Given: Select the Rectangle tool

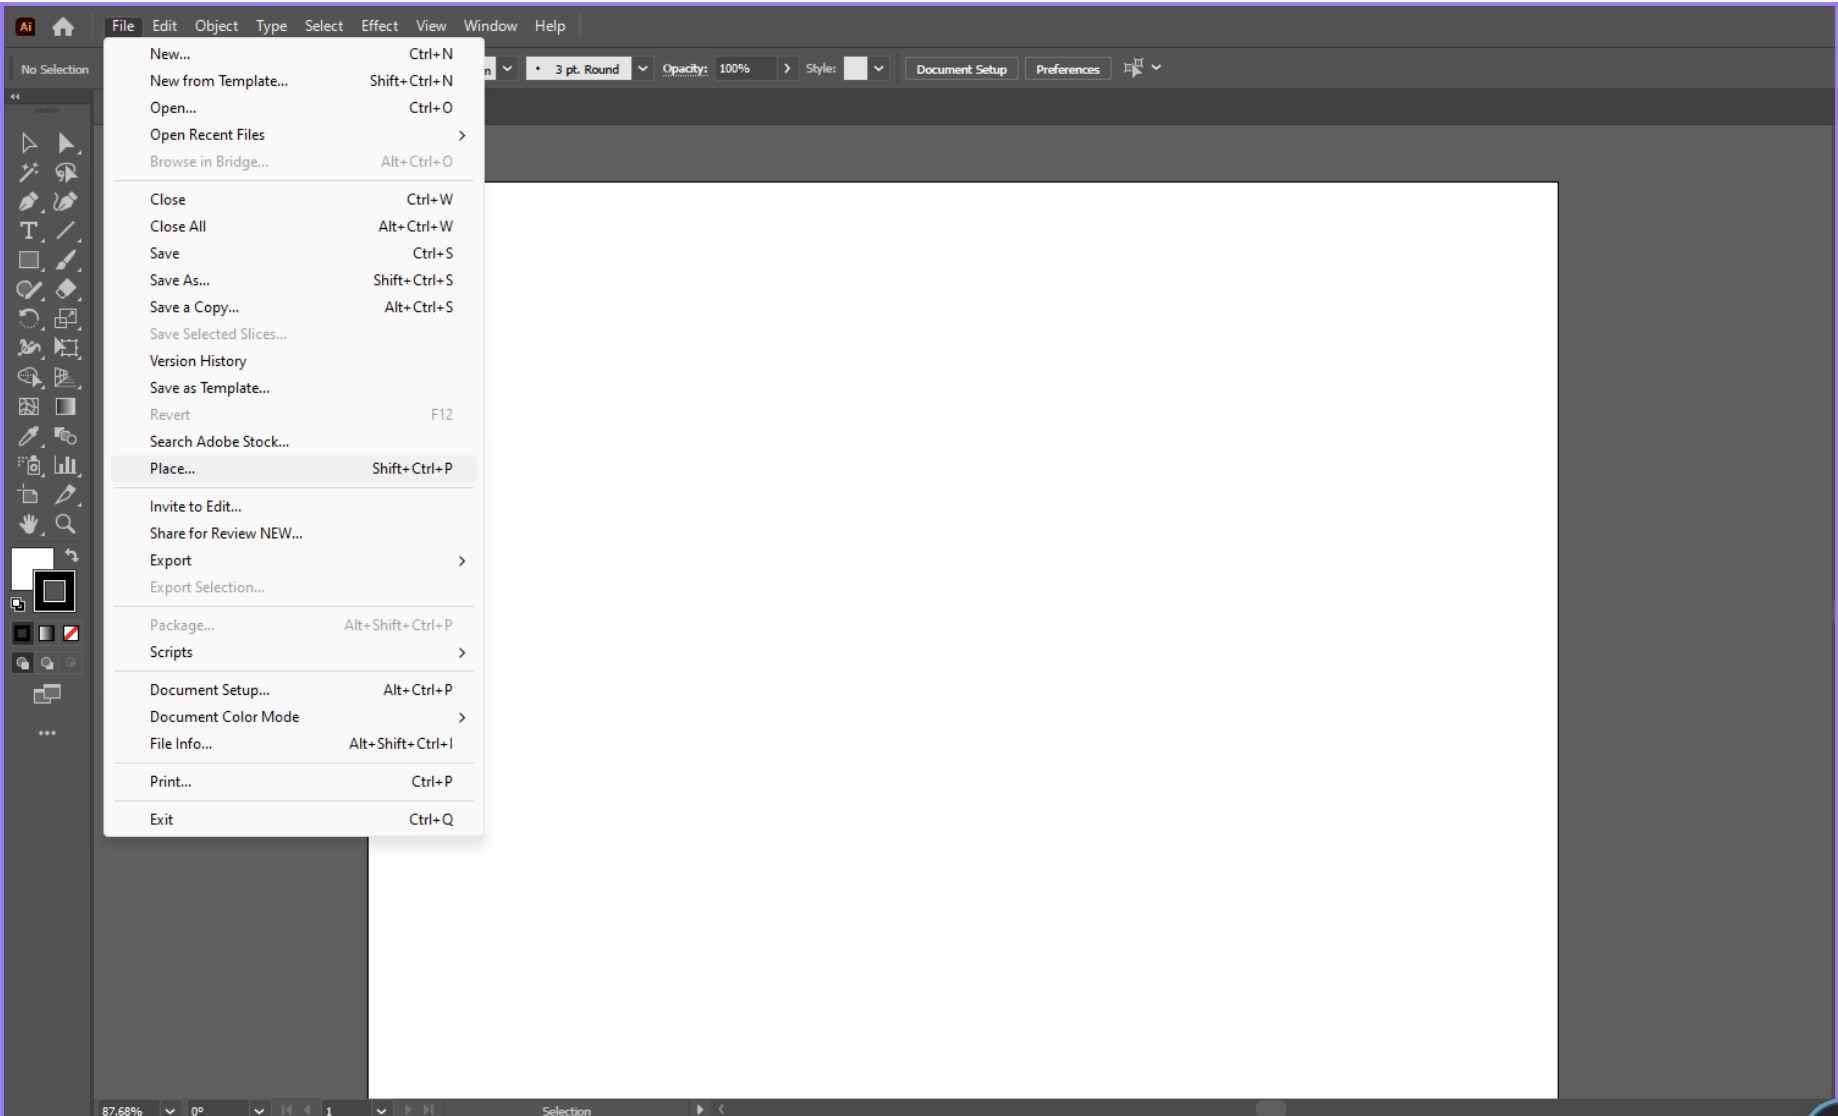Looking at the screenshot, I should point(30,260).
